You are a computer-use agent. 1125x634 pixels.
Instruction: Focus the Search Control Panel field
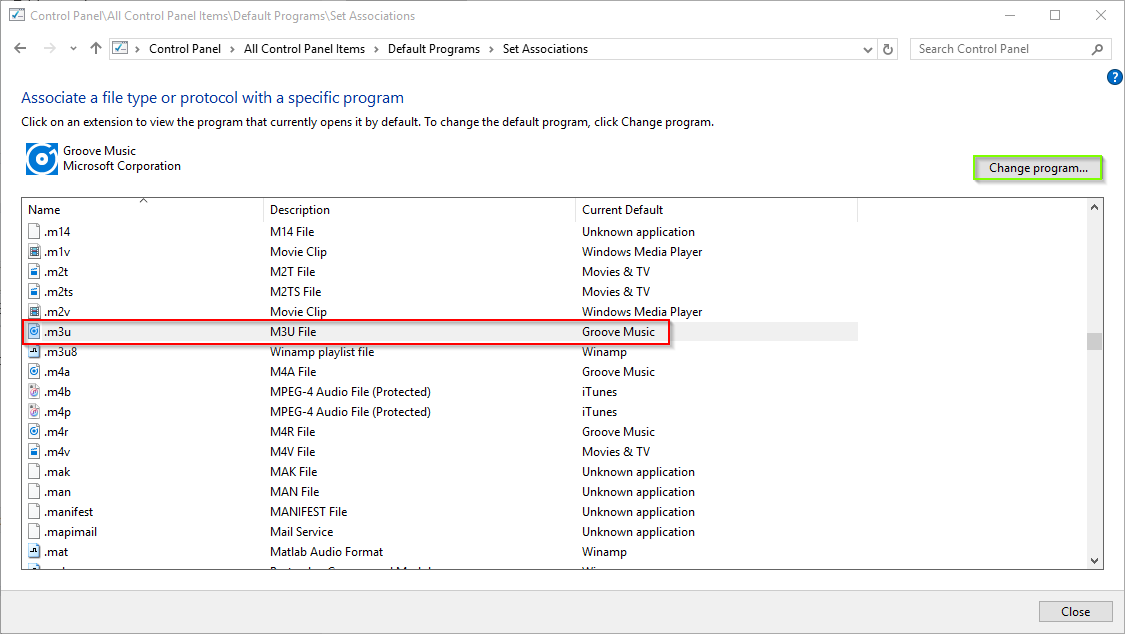(x=1001, y=49)
